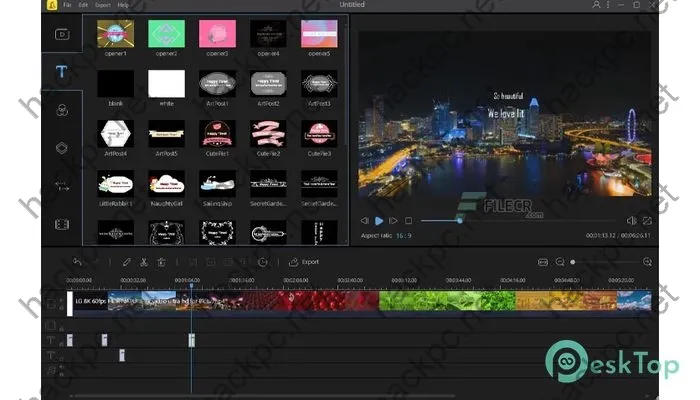Viewport: 700px width, 400px height.
Task: Open the Overlays panel icon
Action: (62, 147)
